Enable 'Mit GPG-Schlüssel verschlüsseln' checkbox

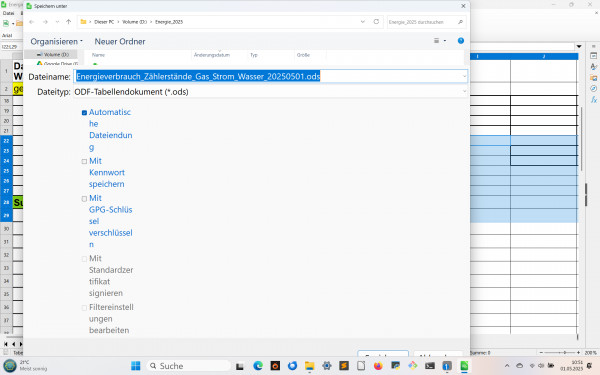coord(84,199)
